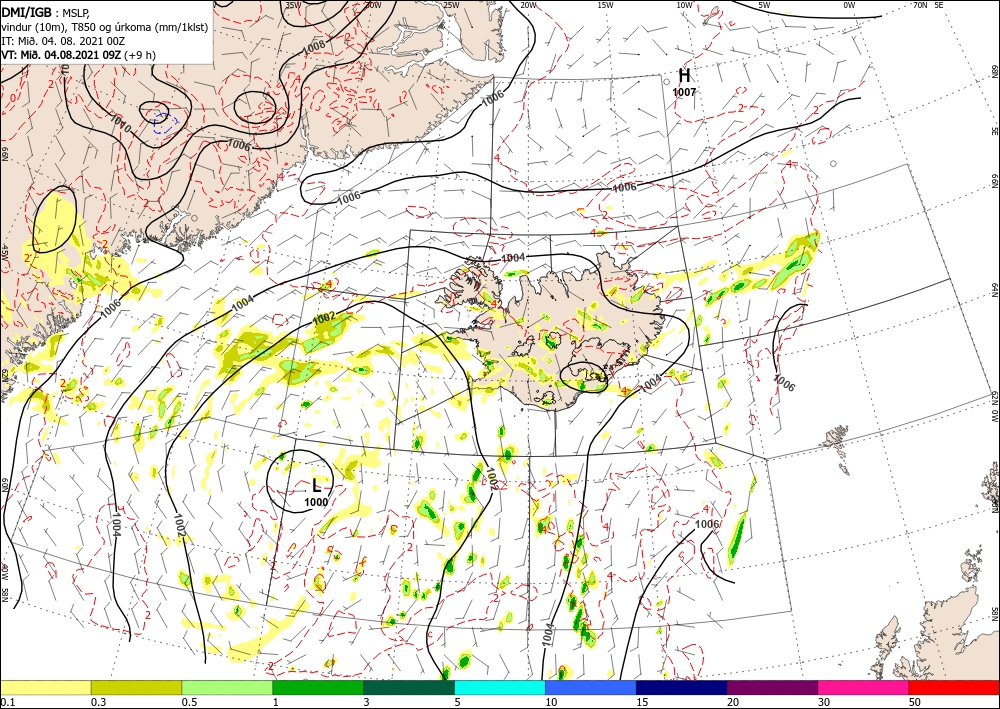The width and height of the screenshot is (1000, 709).
Task: Click the "vindur (10m), T850 og úrkoma" line
Action: [x=105, y=27]
